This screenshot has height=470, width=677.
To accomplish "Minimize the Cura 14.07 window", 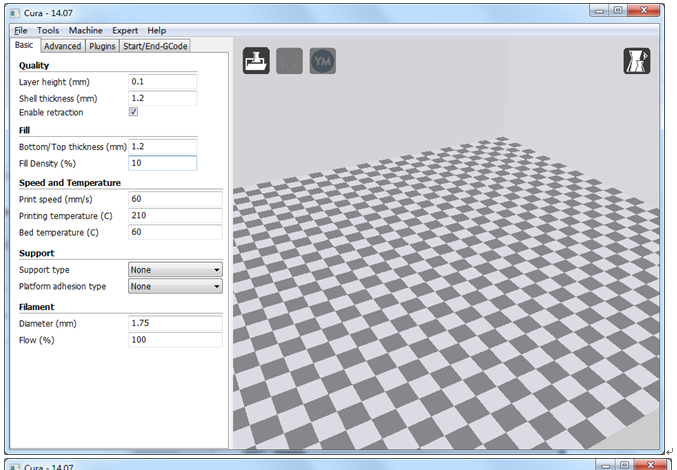I will tap(599, 10).
